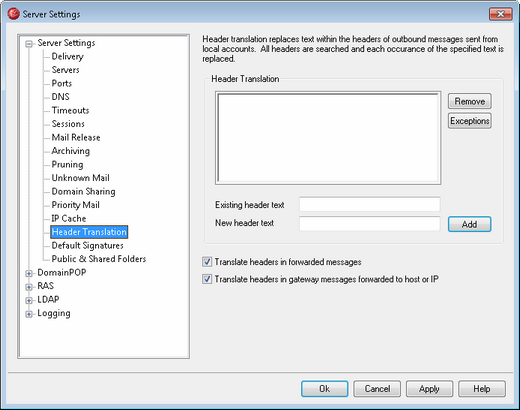Expand the DomainPOP tree node

(29, 273)
